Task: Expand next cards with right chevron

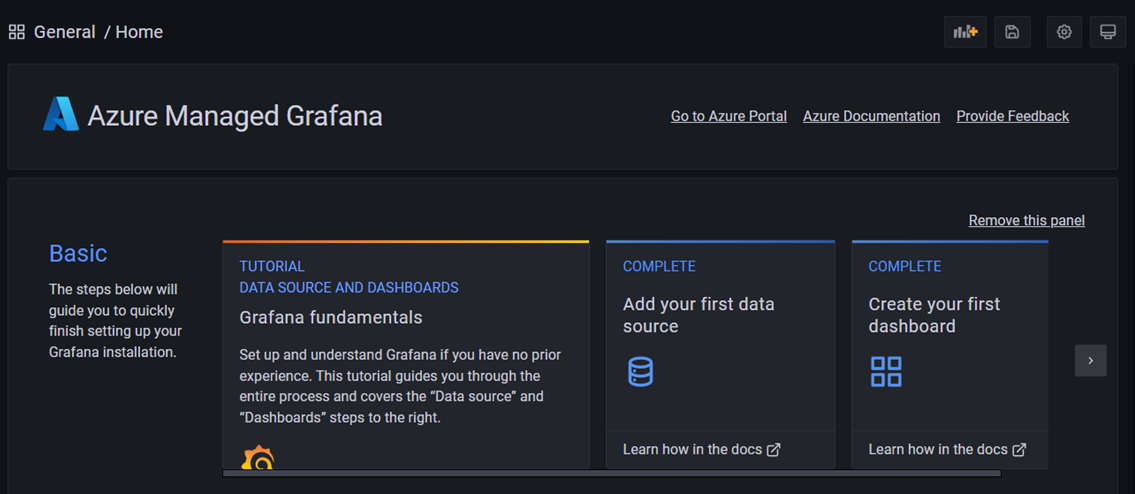Action: point(1090,361)
